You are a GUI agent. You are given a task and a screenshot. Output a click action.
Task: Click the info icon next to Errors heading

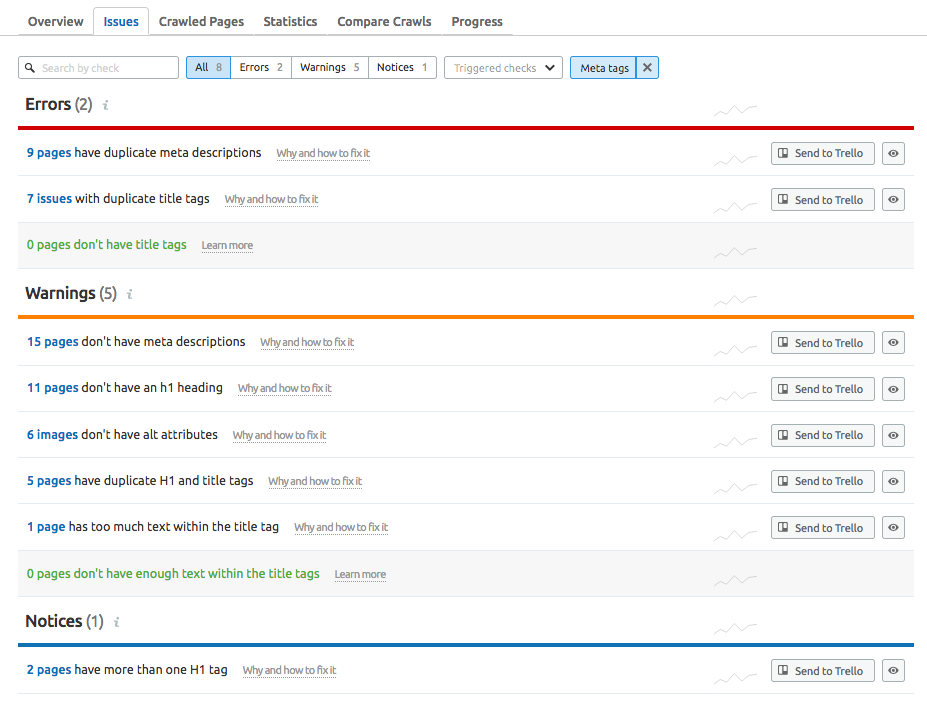click(x=105, y=105)
